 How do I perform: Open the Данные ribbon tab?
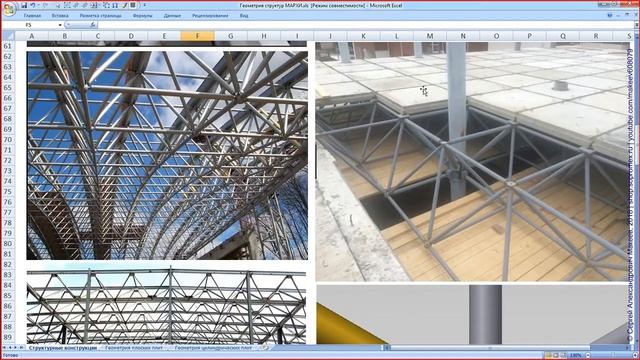[x=172, y=16]
